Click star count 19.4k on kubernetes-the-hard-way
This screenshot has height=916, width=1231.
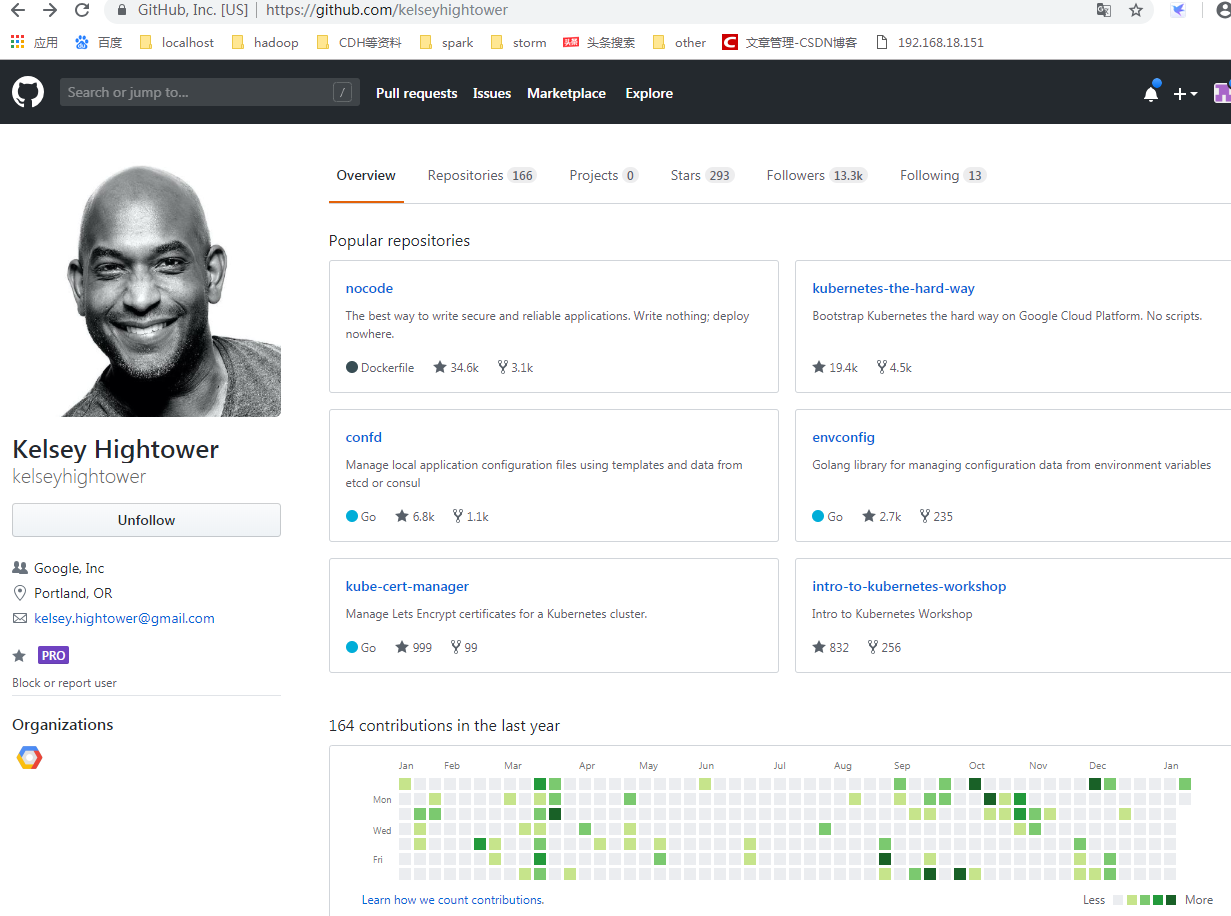point(835,367)
